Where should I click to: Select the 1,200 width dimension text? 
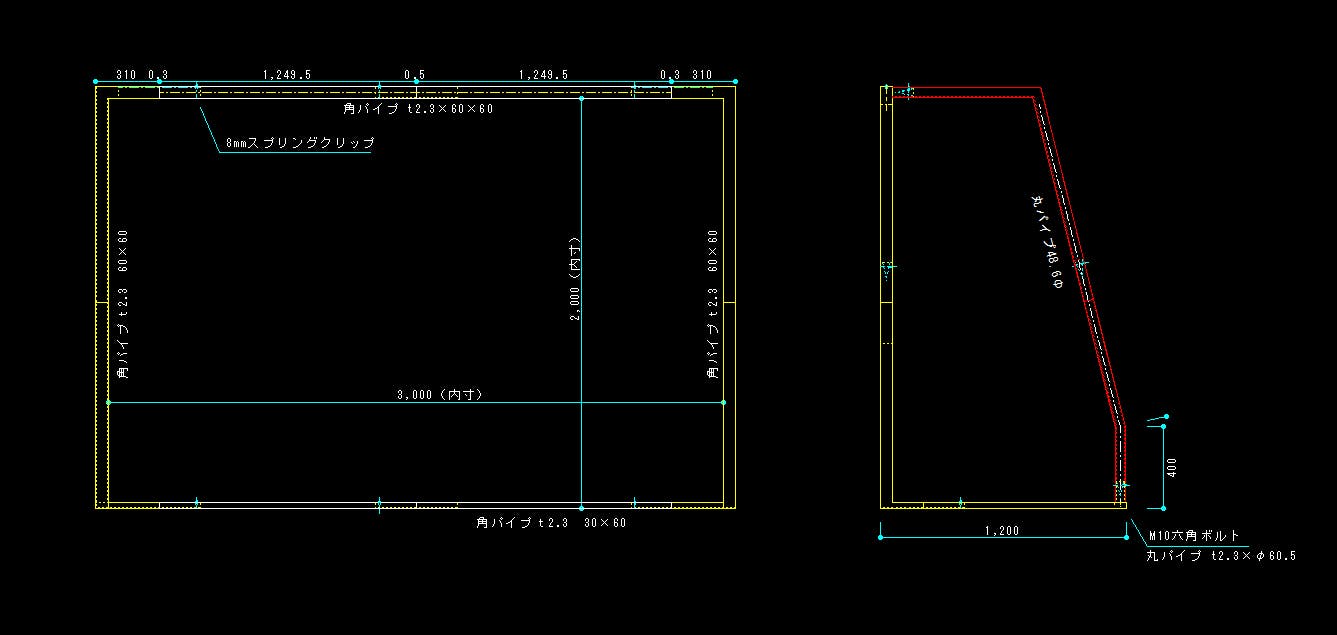pyautogui.click(x=1002, y=531)
